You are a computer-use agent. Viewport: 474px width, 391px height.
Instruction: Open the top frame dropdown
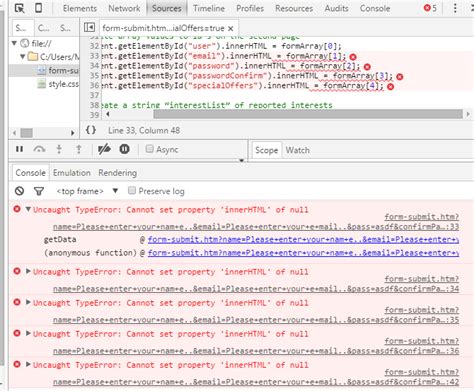point(87,191)
